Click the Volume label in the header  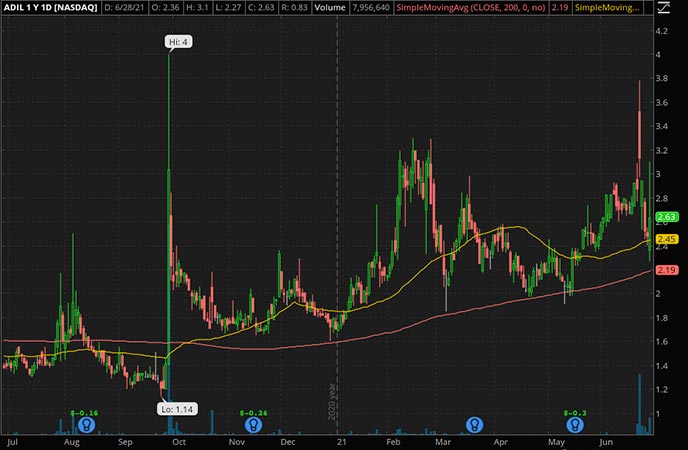click(330, 7)
